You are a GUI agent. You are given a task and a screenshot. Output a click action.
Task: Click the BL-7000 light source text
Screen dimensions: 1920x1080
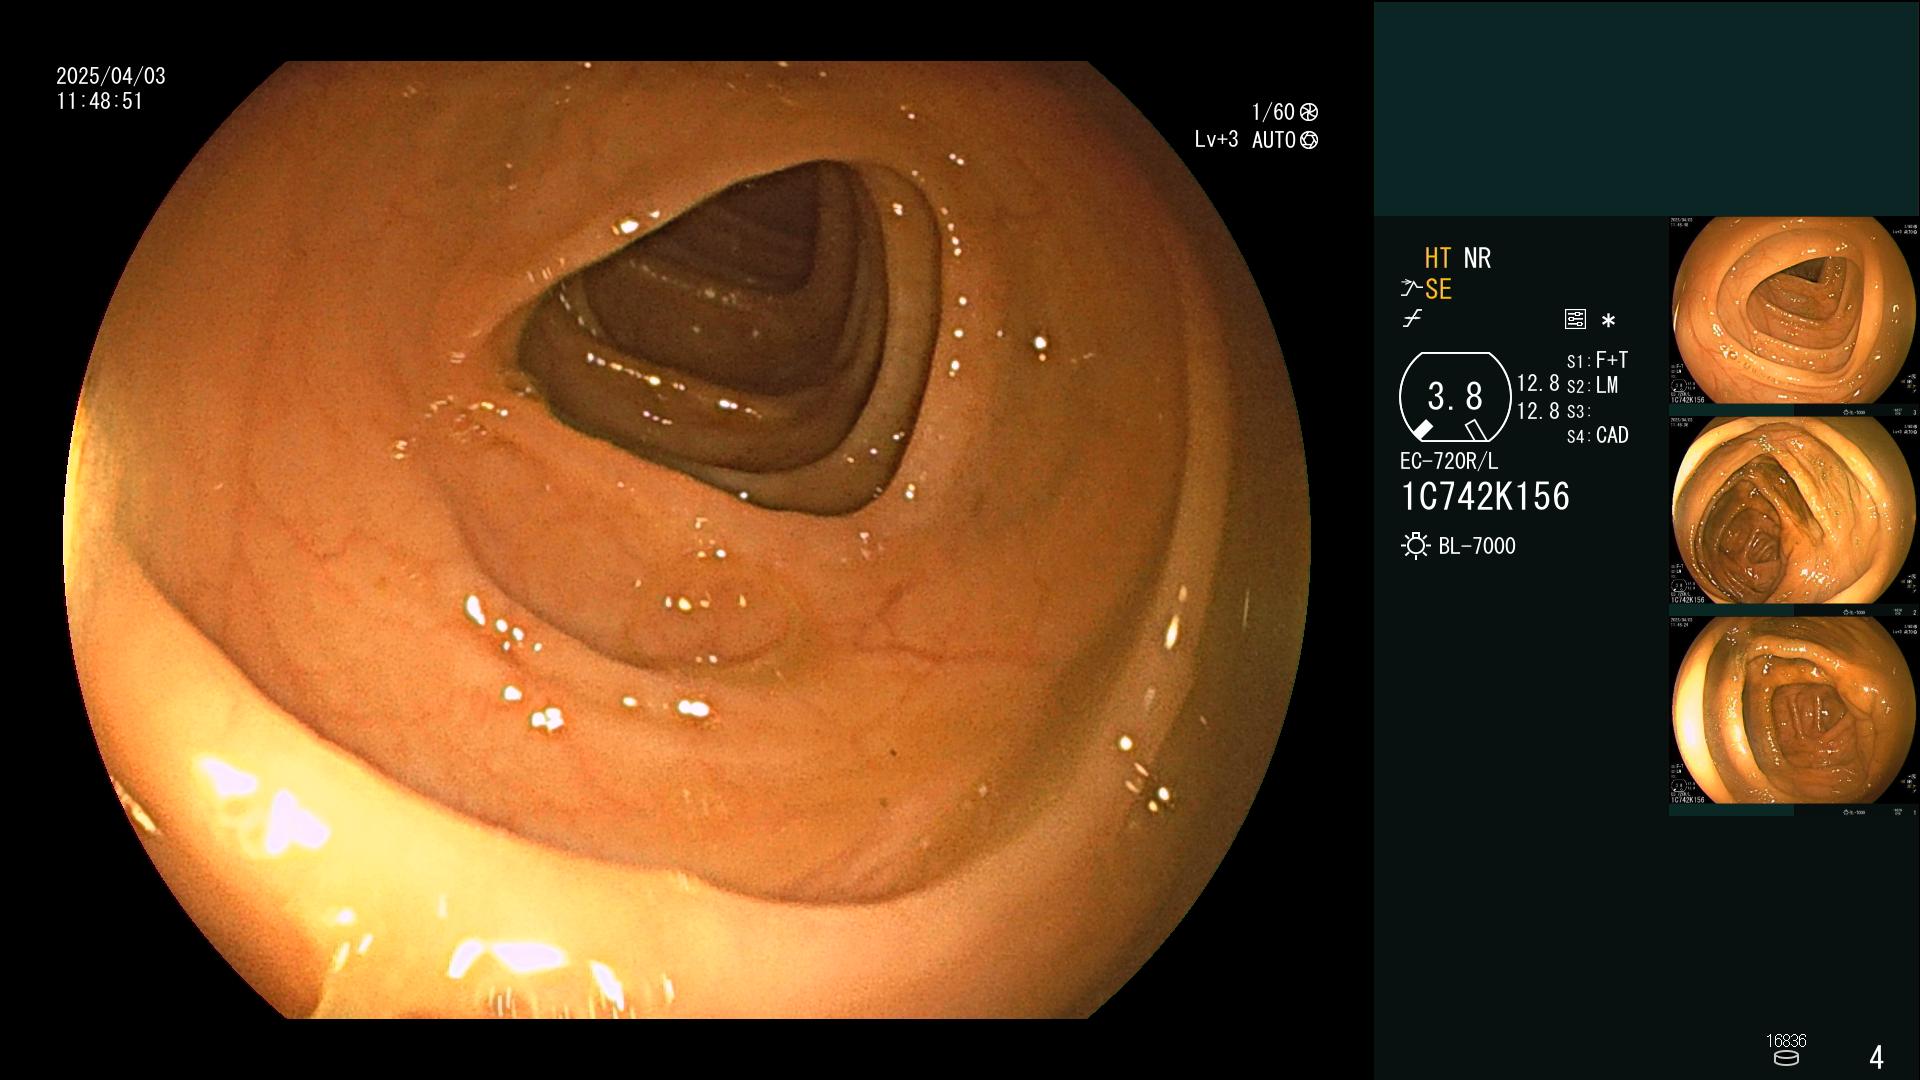tap(1477, 546)
